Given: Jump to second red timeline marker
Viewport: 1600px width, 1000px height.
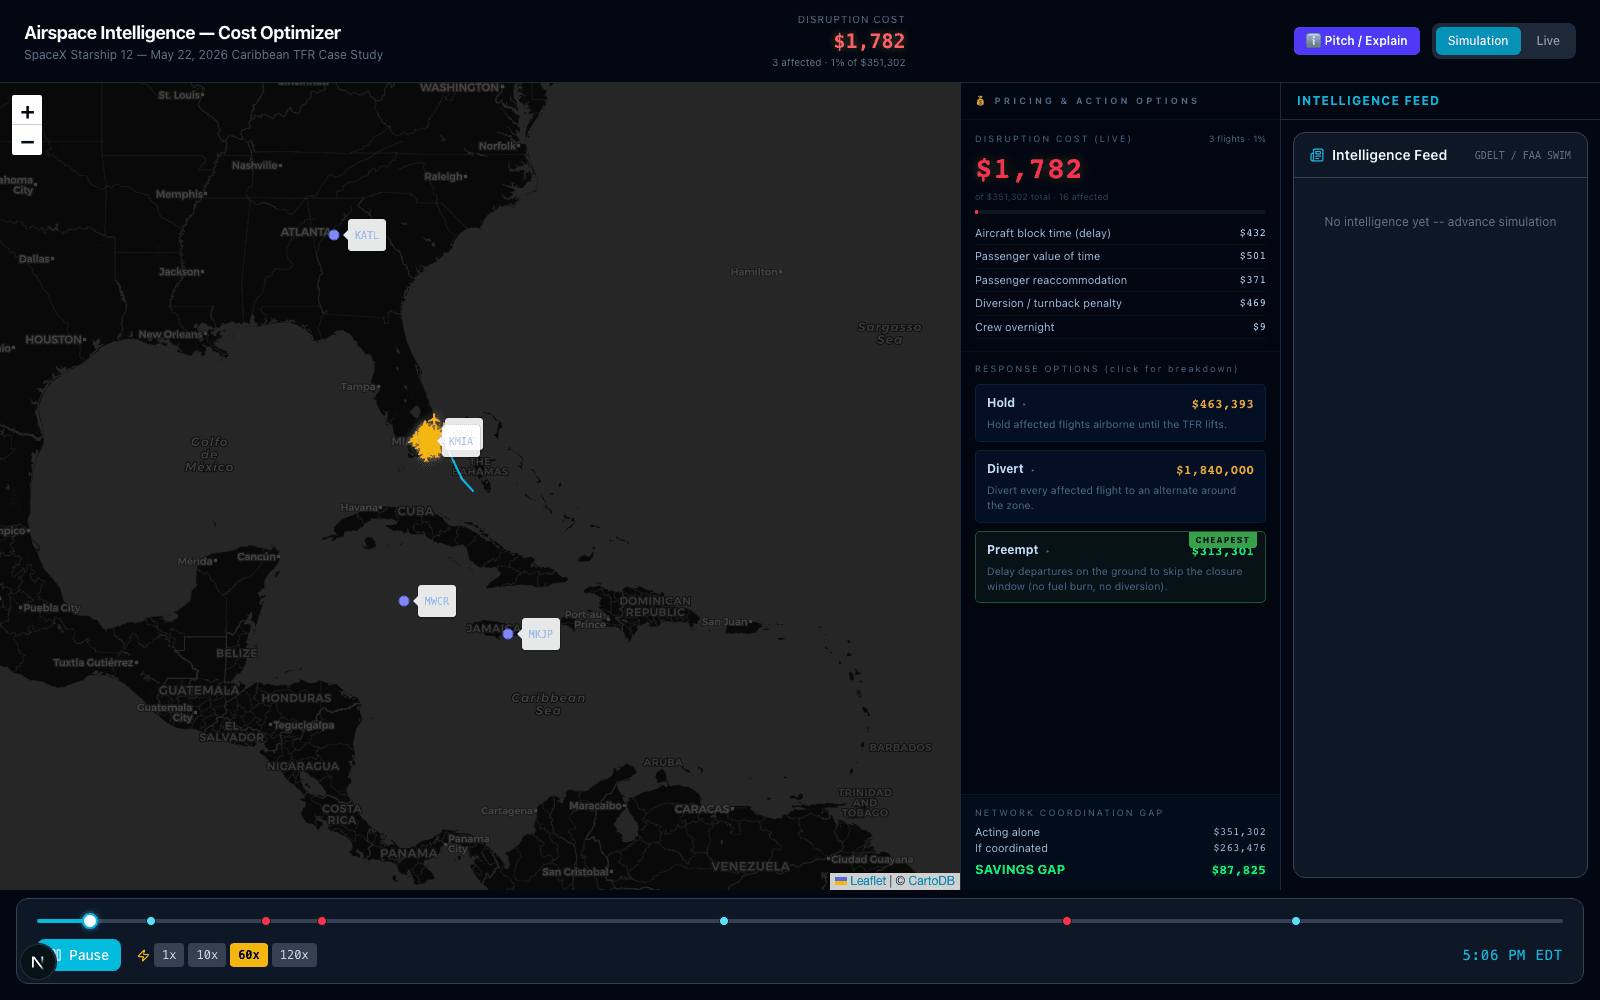Looking at the screenshot, I should point(322,921).
